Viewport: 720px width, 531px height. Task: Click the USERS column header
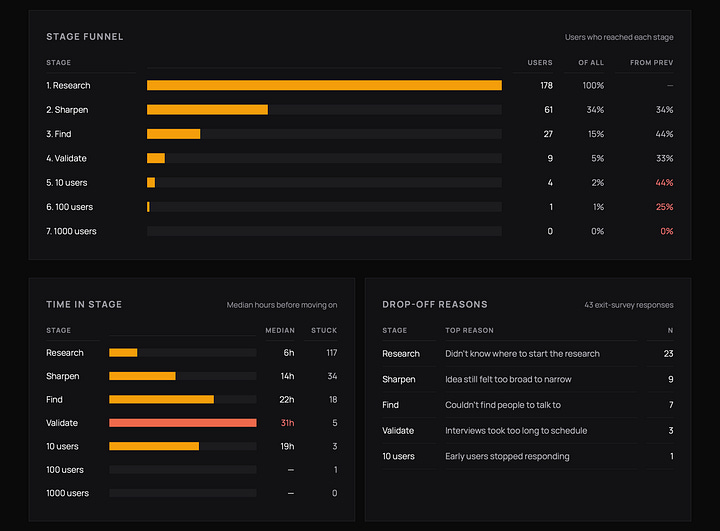(x=540, y=62)
